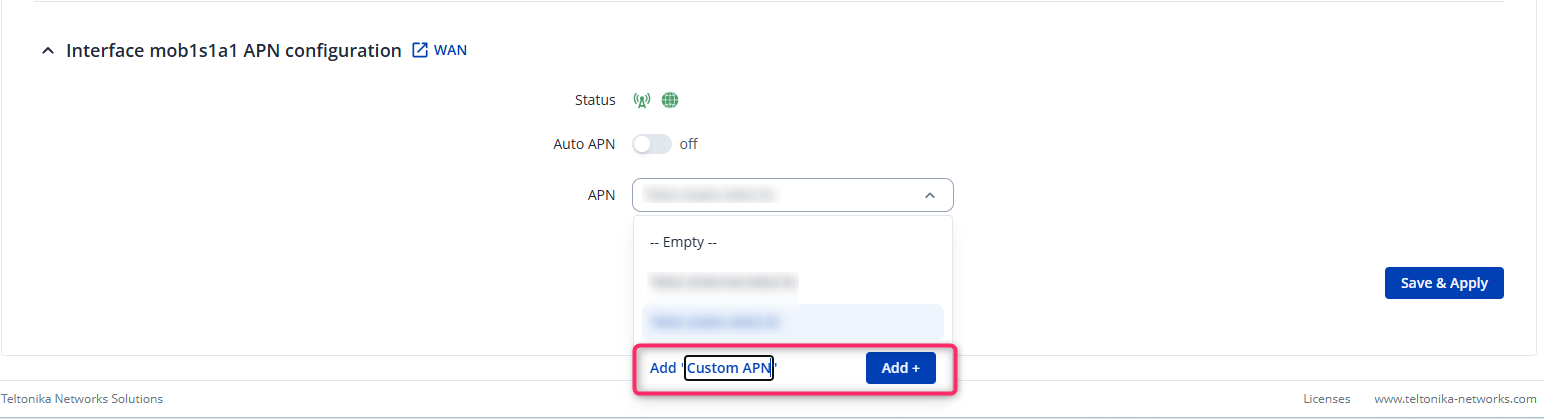Focus the Custom APN text field
1544x419 pixels.
(728, 368)
